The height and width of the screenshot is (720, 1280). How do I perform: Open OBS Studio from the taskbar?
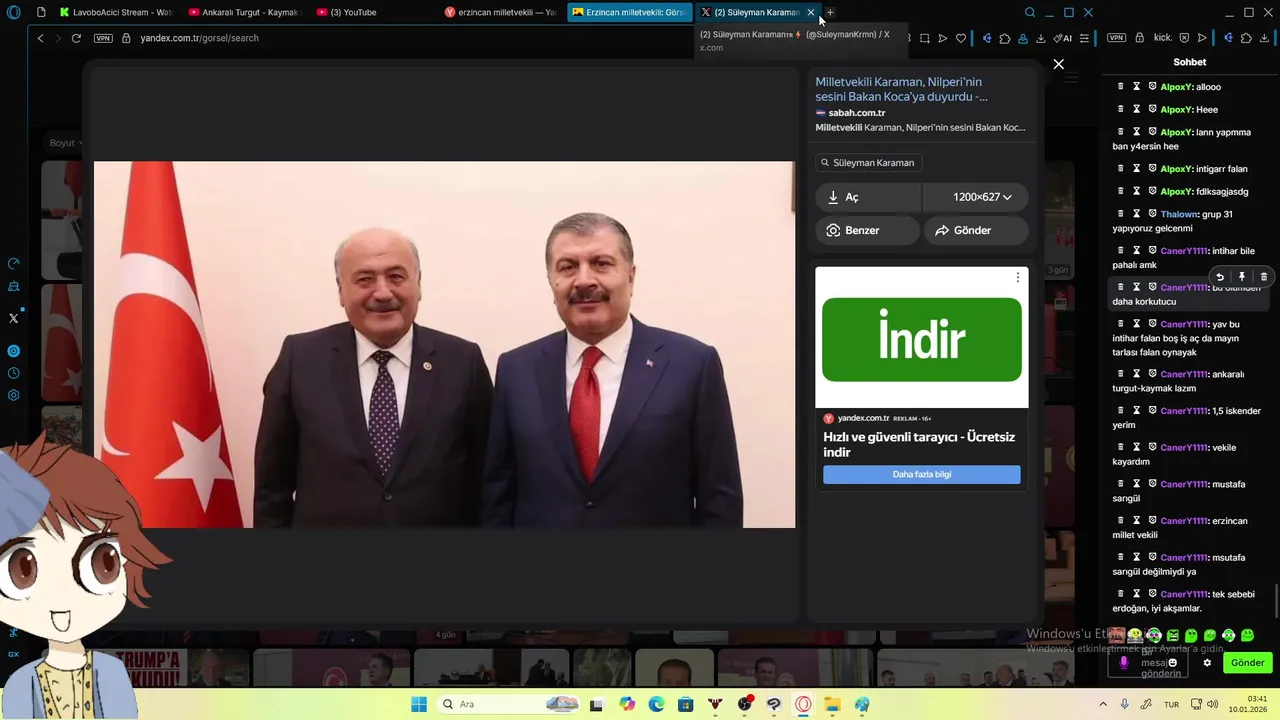(744, 704)
